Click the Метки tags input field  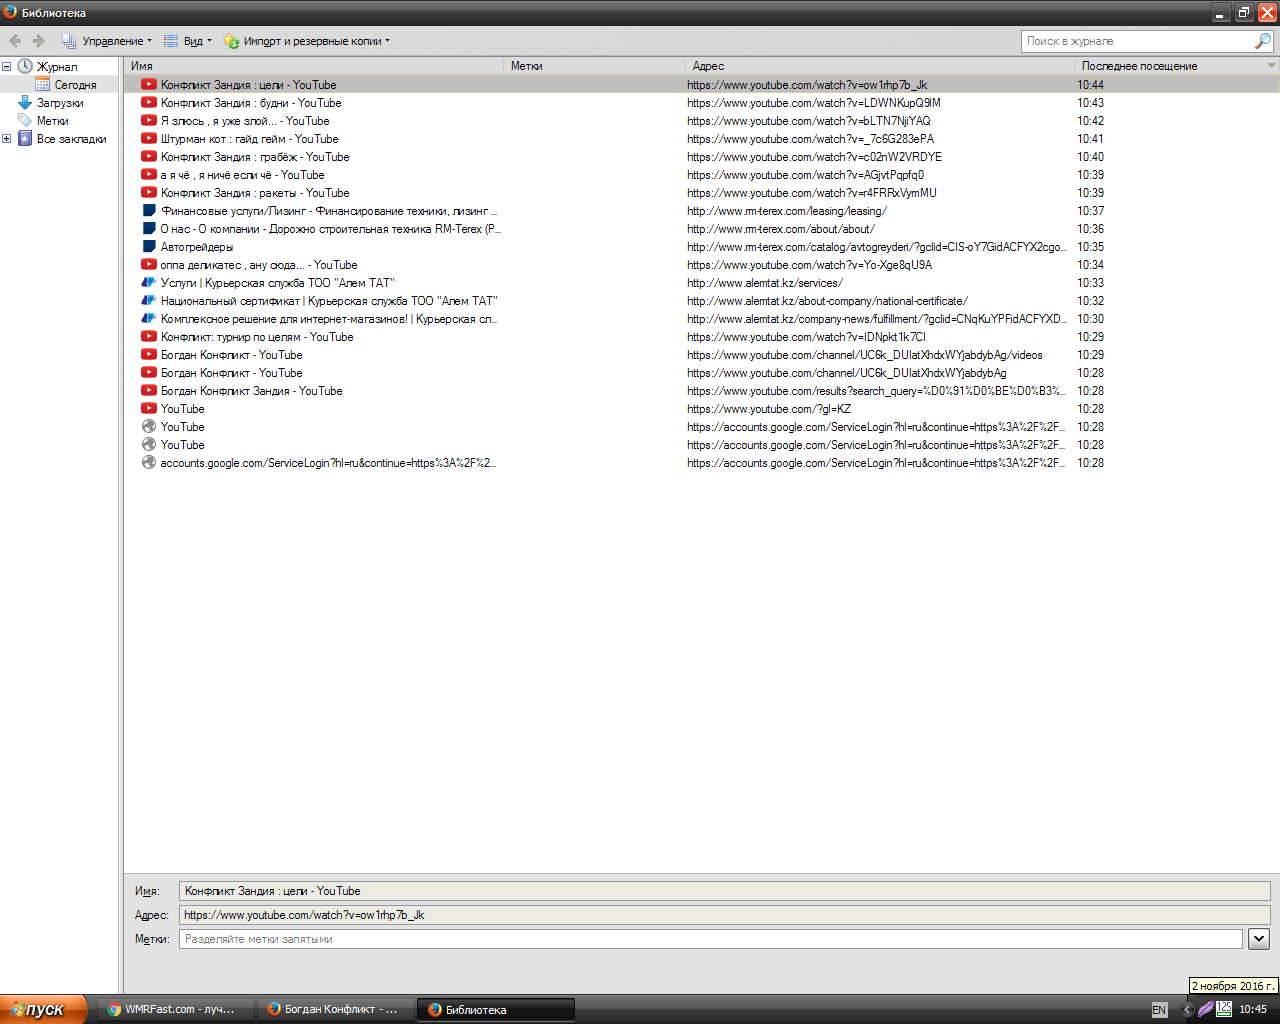tap(710, 939)
